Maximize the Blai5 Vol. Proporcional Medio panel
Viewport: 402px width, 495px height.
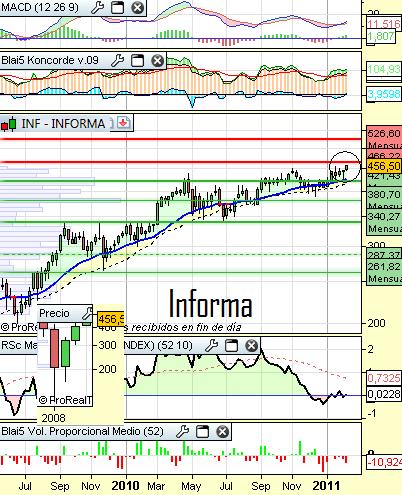pos(202,432)
